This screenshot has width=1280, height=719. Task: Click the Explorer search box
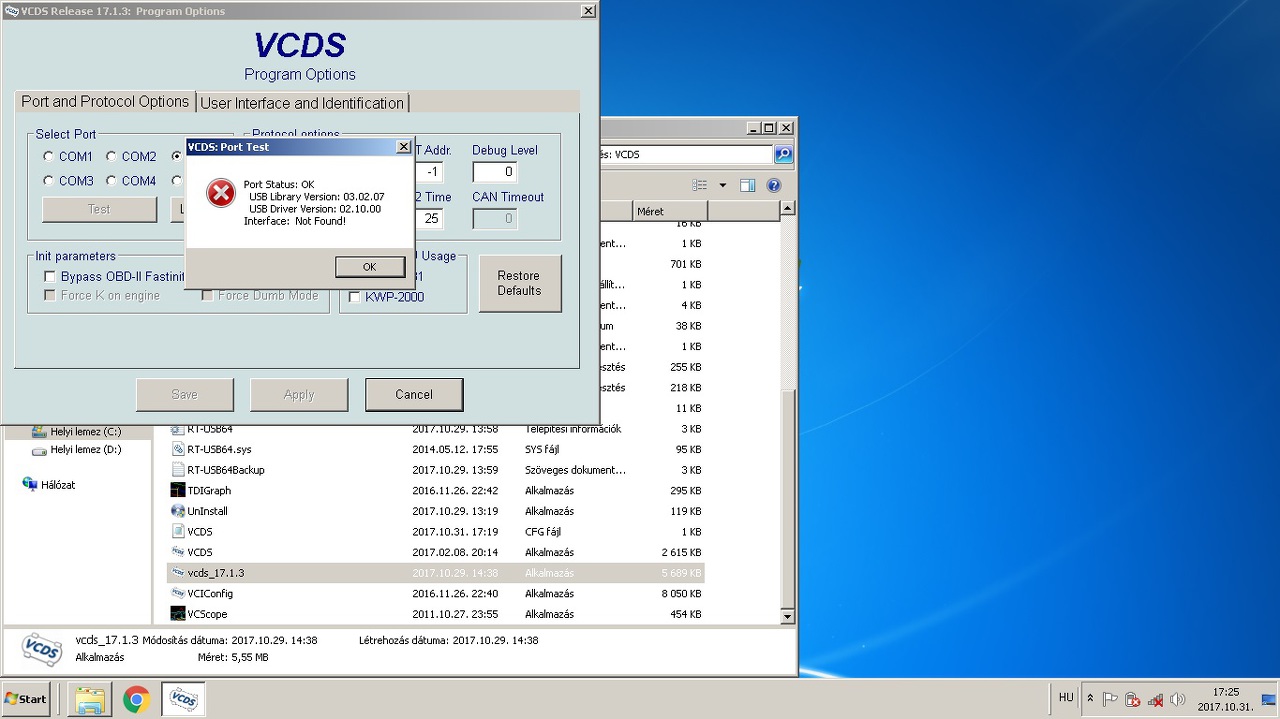686,155
